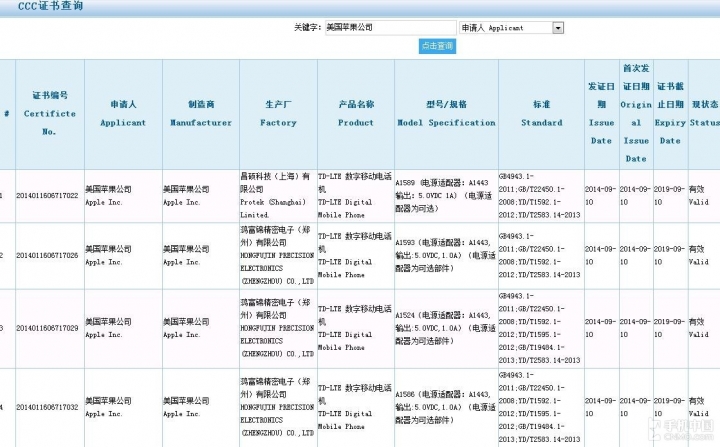Click the 产品名称 Product column header
The image size is (720, 447).
[356, 113]
